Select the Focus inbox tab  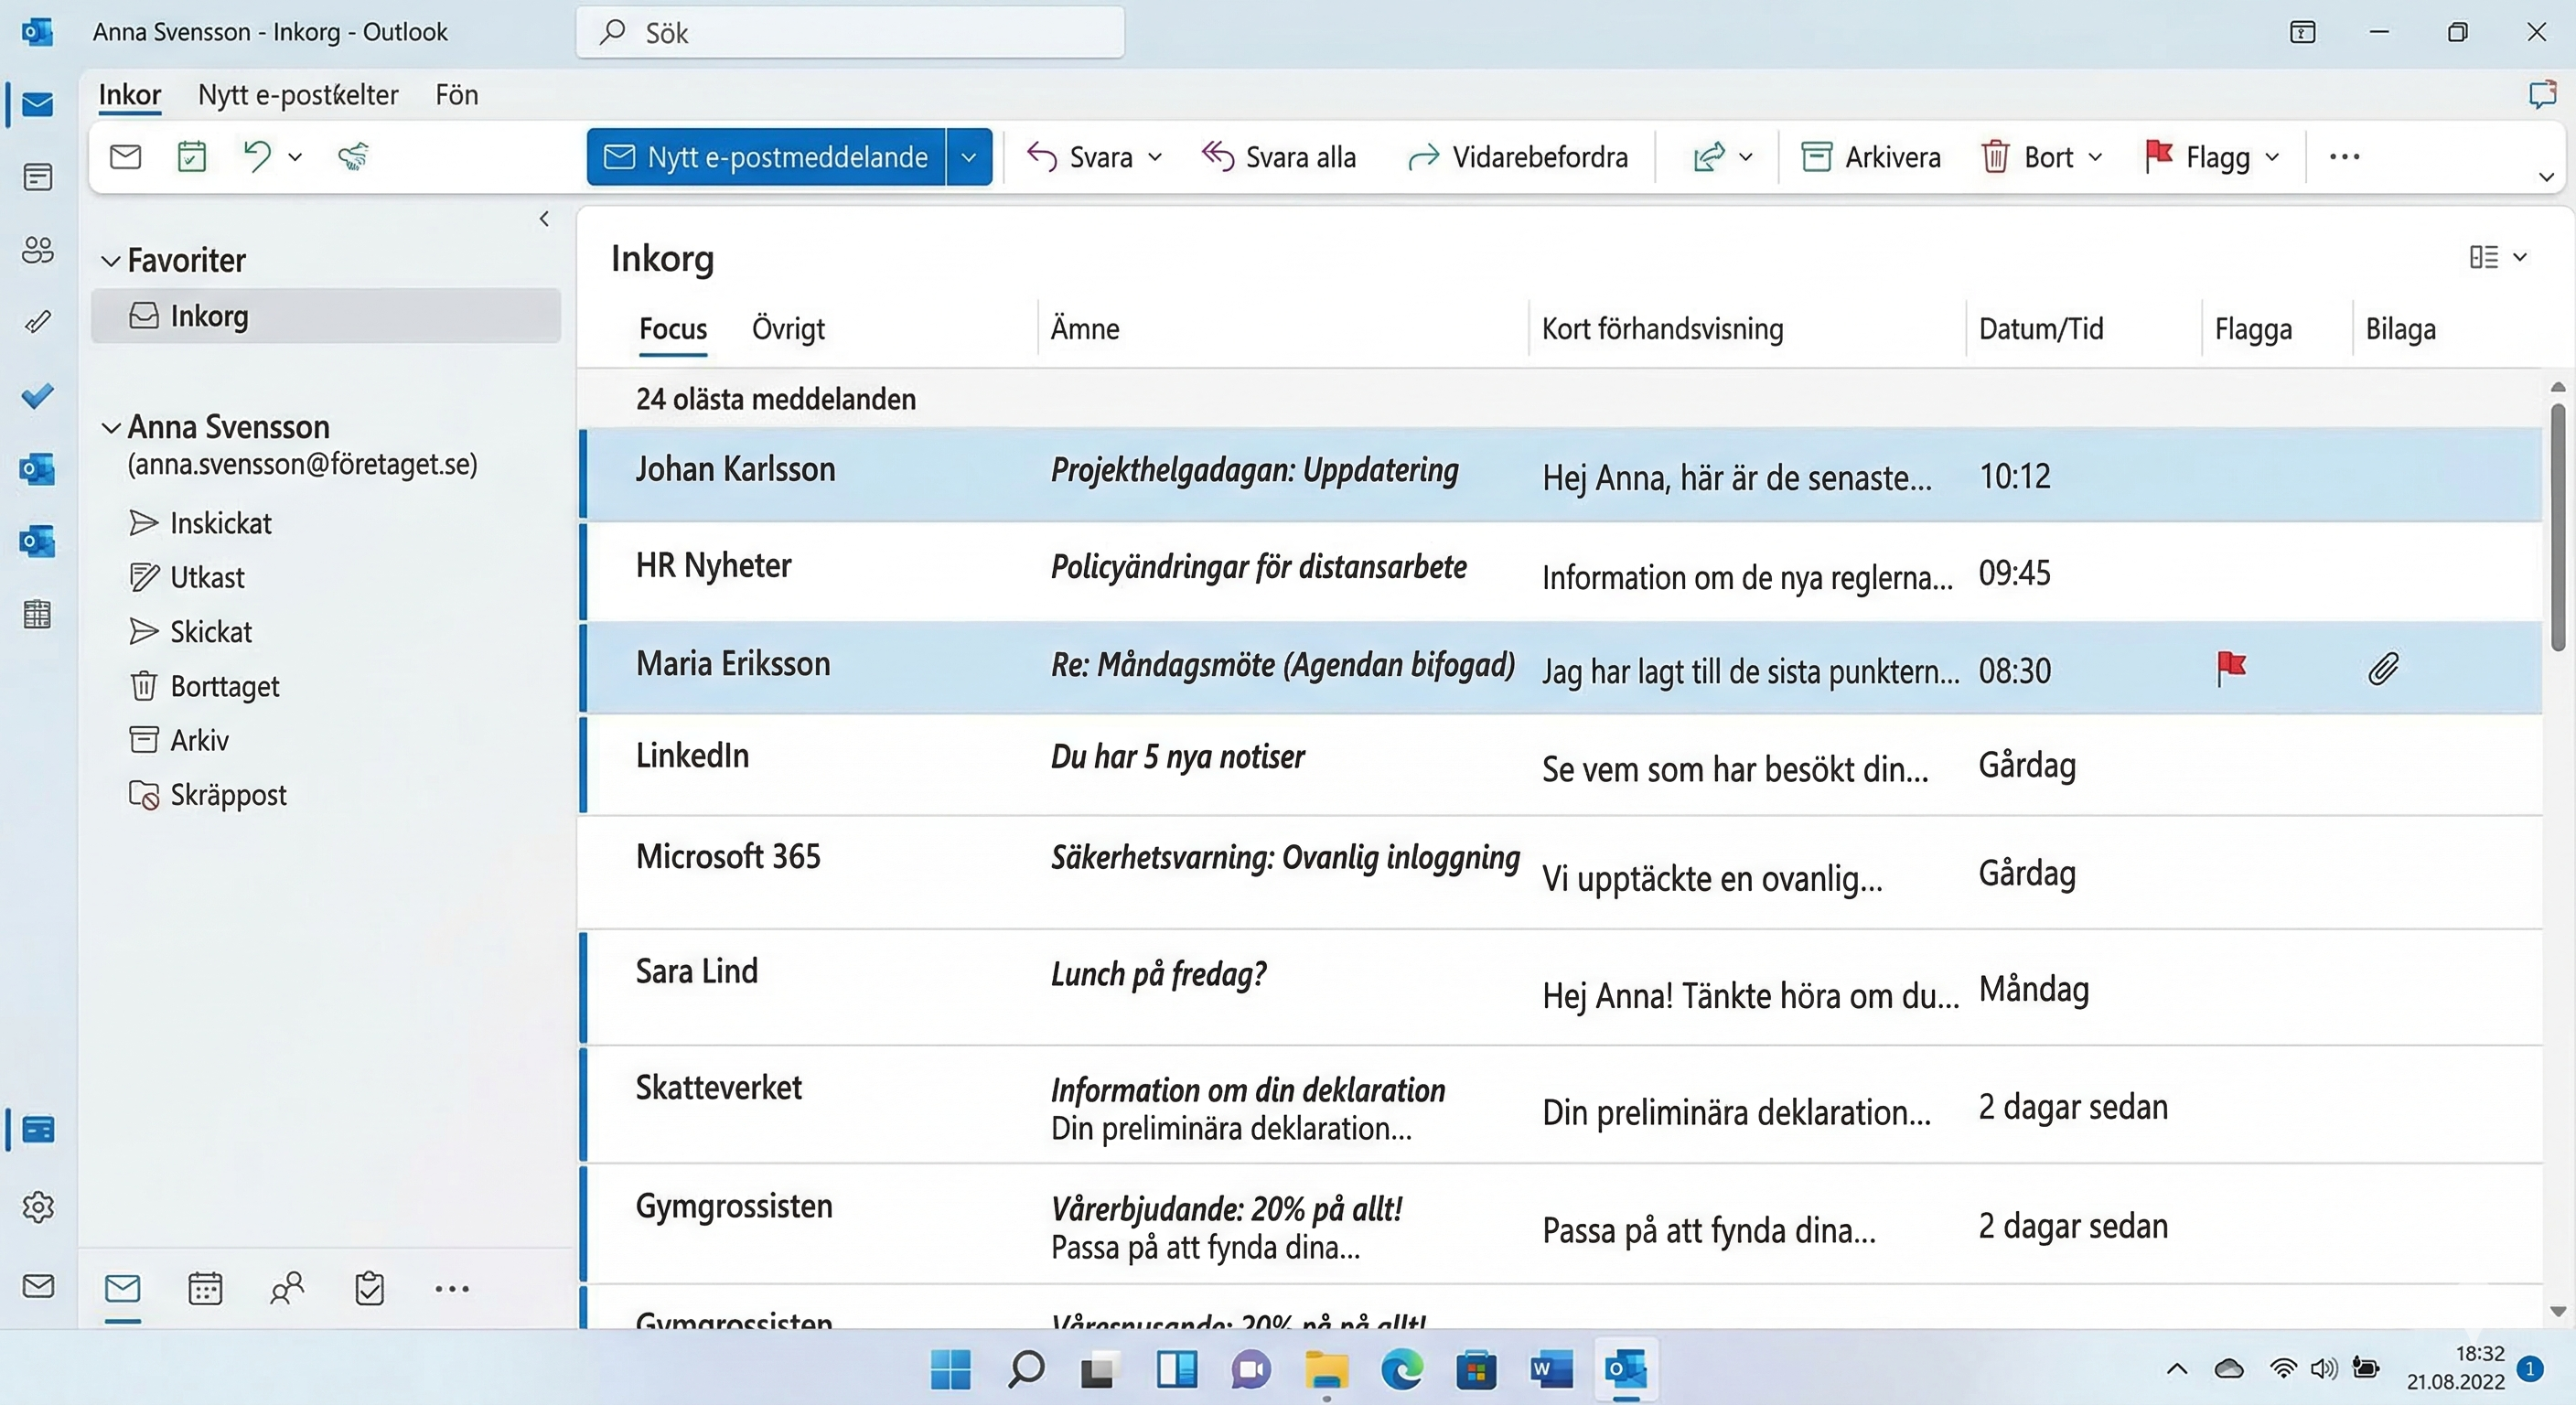click(x=673, y=329)
